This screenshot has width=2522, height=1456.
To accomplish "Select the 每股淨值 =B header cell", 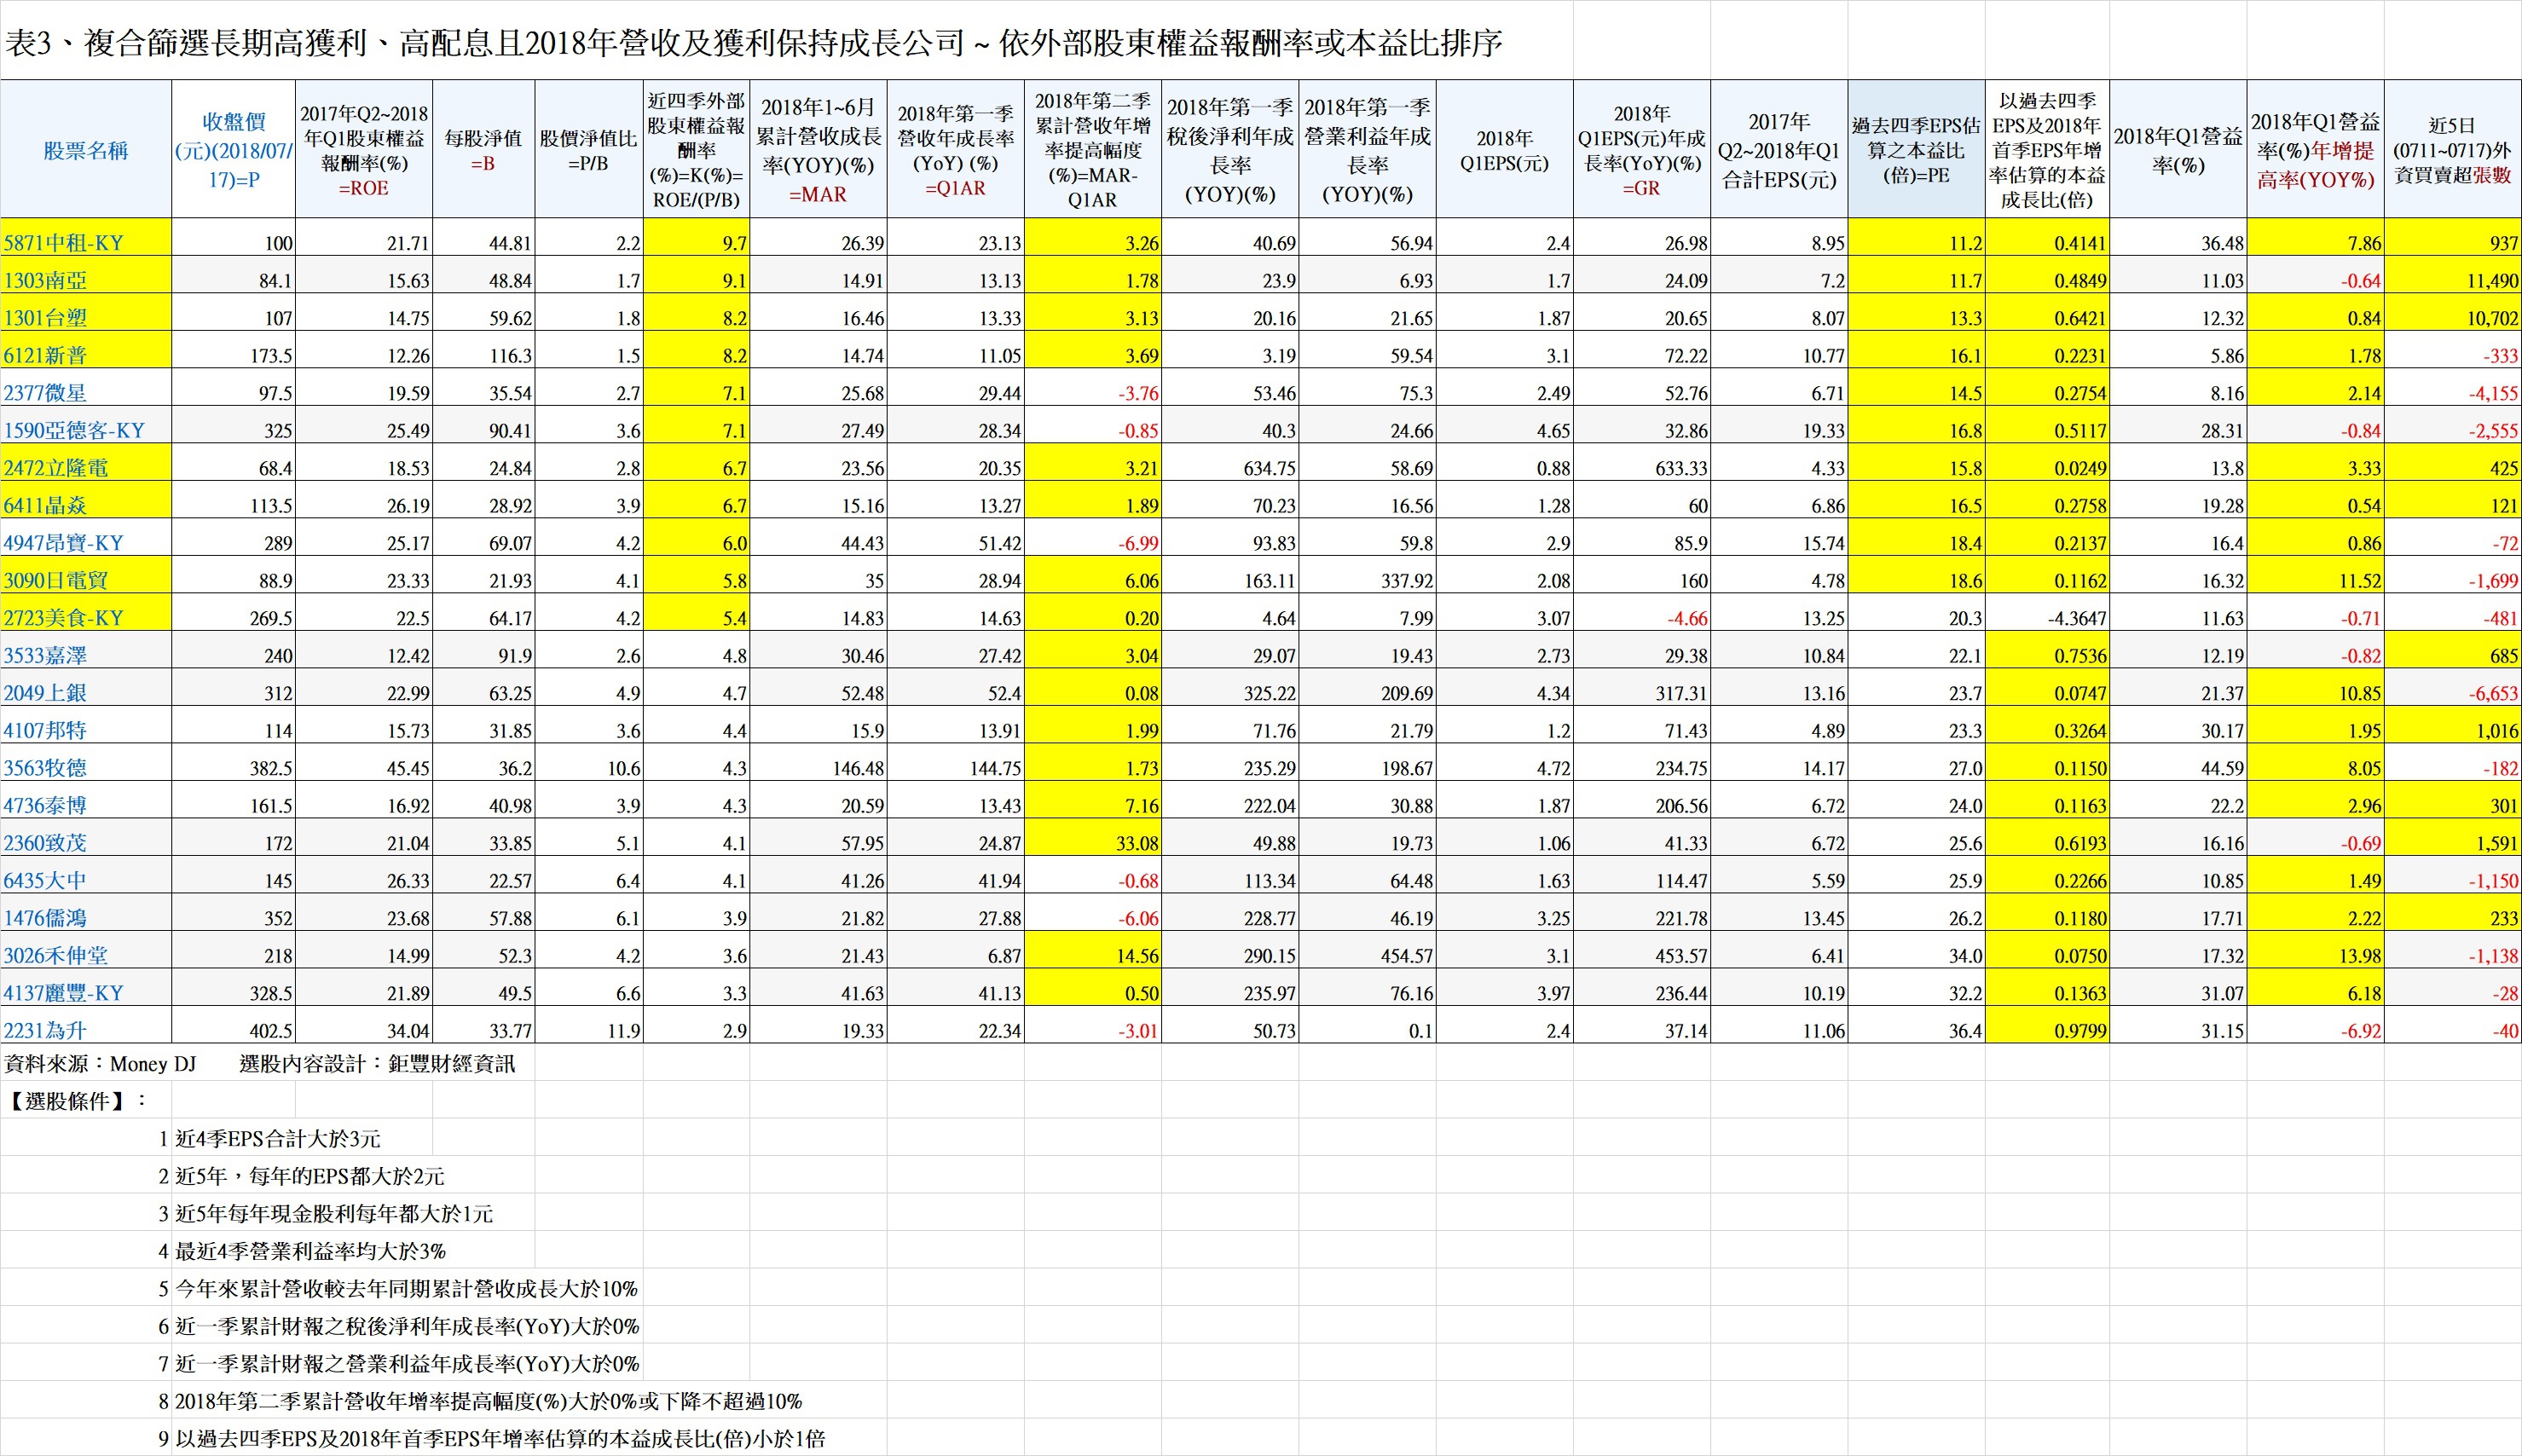I will tap(483, 150).
